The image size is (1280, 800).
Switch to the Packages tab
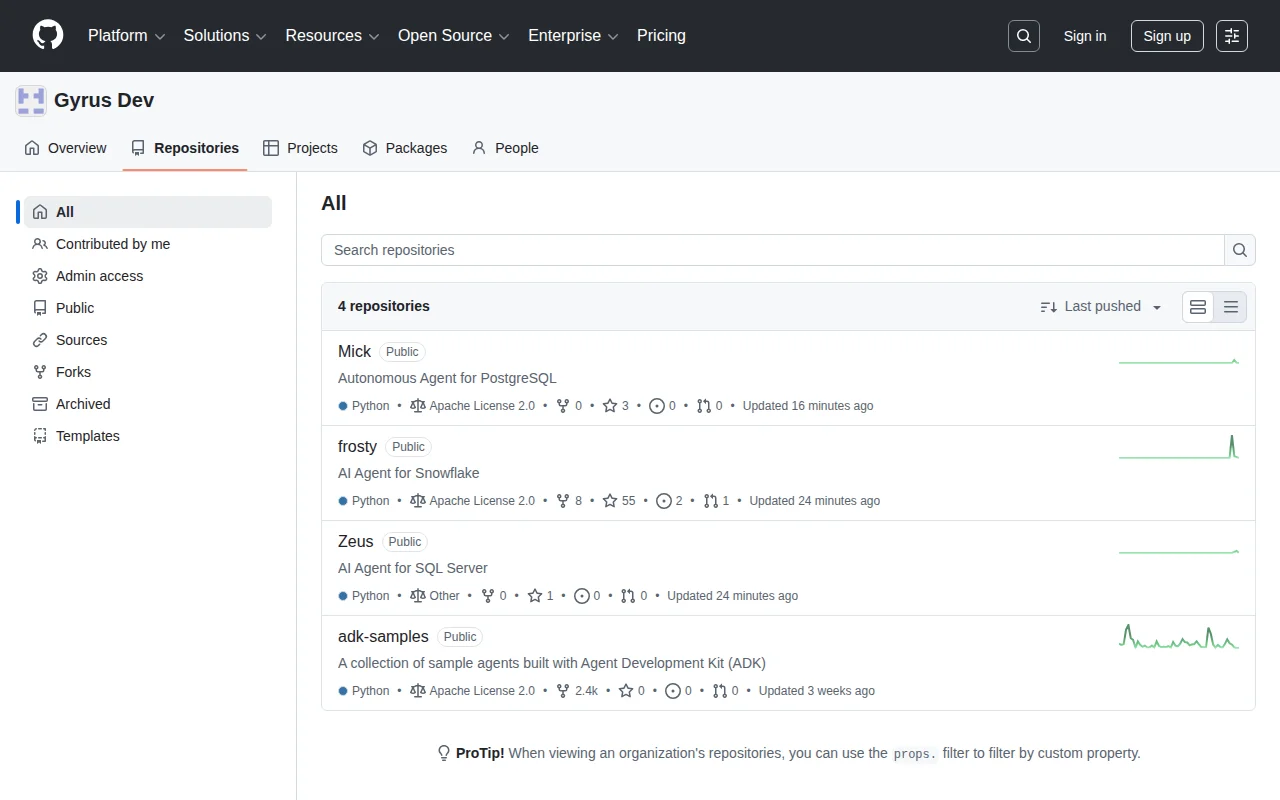404,148
